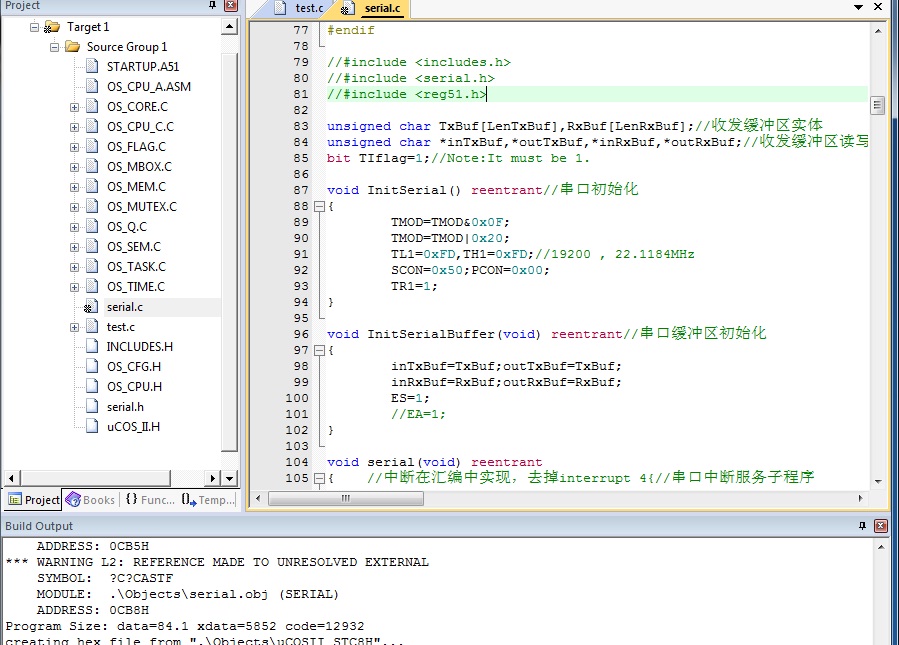Image resolution: width=899 pixels, height=645 pixels.
Task: Expand the OS_CPU_C.C file node
Action: (x=75, y=127)
